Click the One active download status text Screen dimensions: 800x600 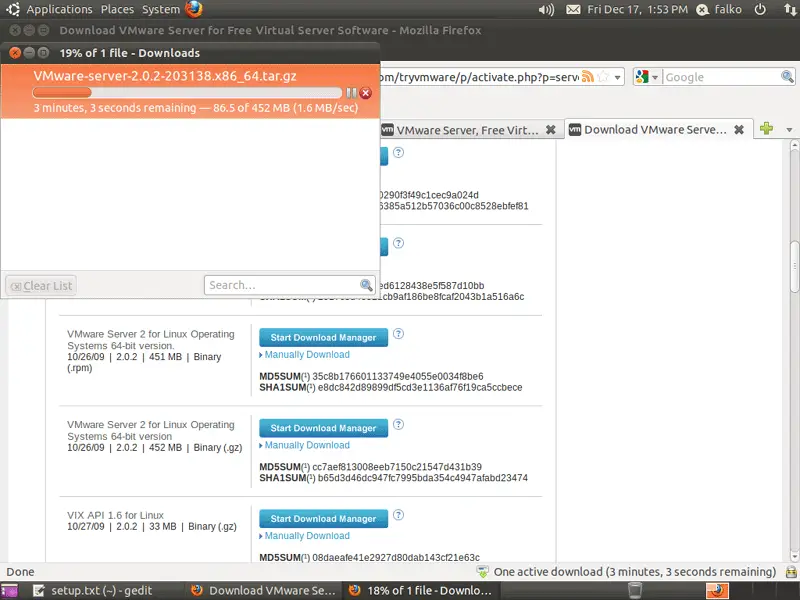[635, 572]
